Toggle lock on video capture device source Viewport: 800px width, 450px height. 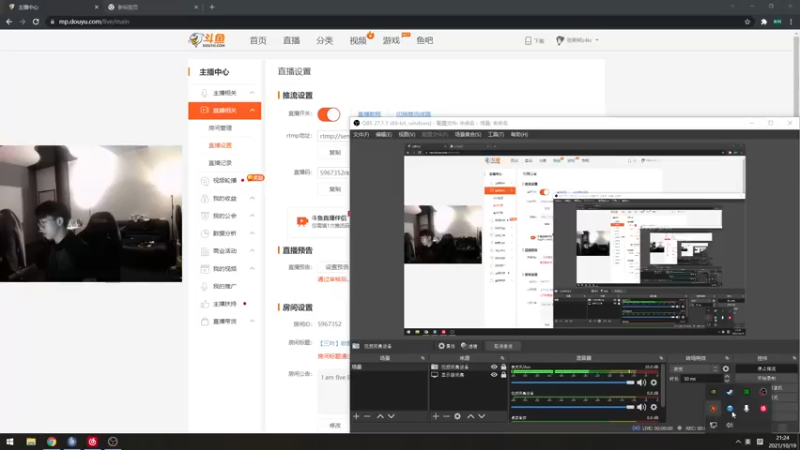tap(504, 367)
